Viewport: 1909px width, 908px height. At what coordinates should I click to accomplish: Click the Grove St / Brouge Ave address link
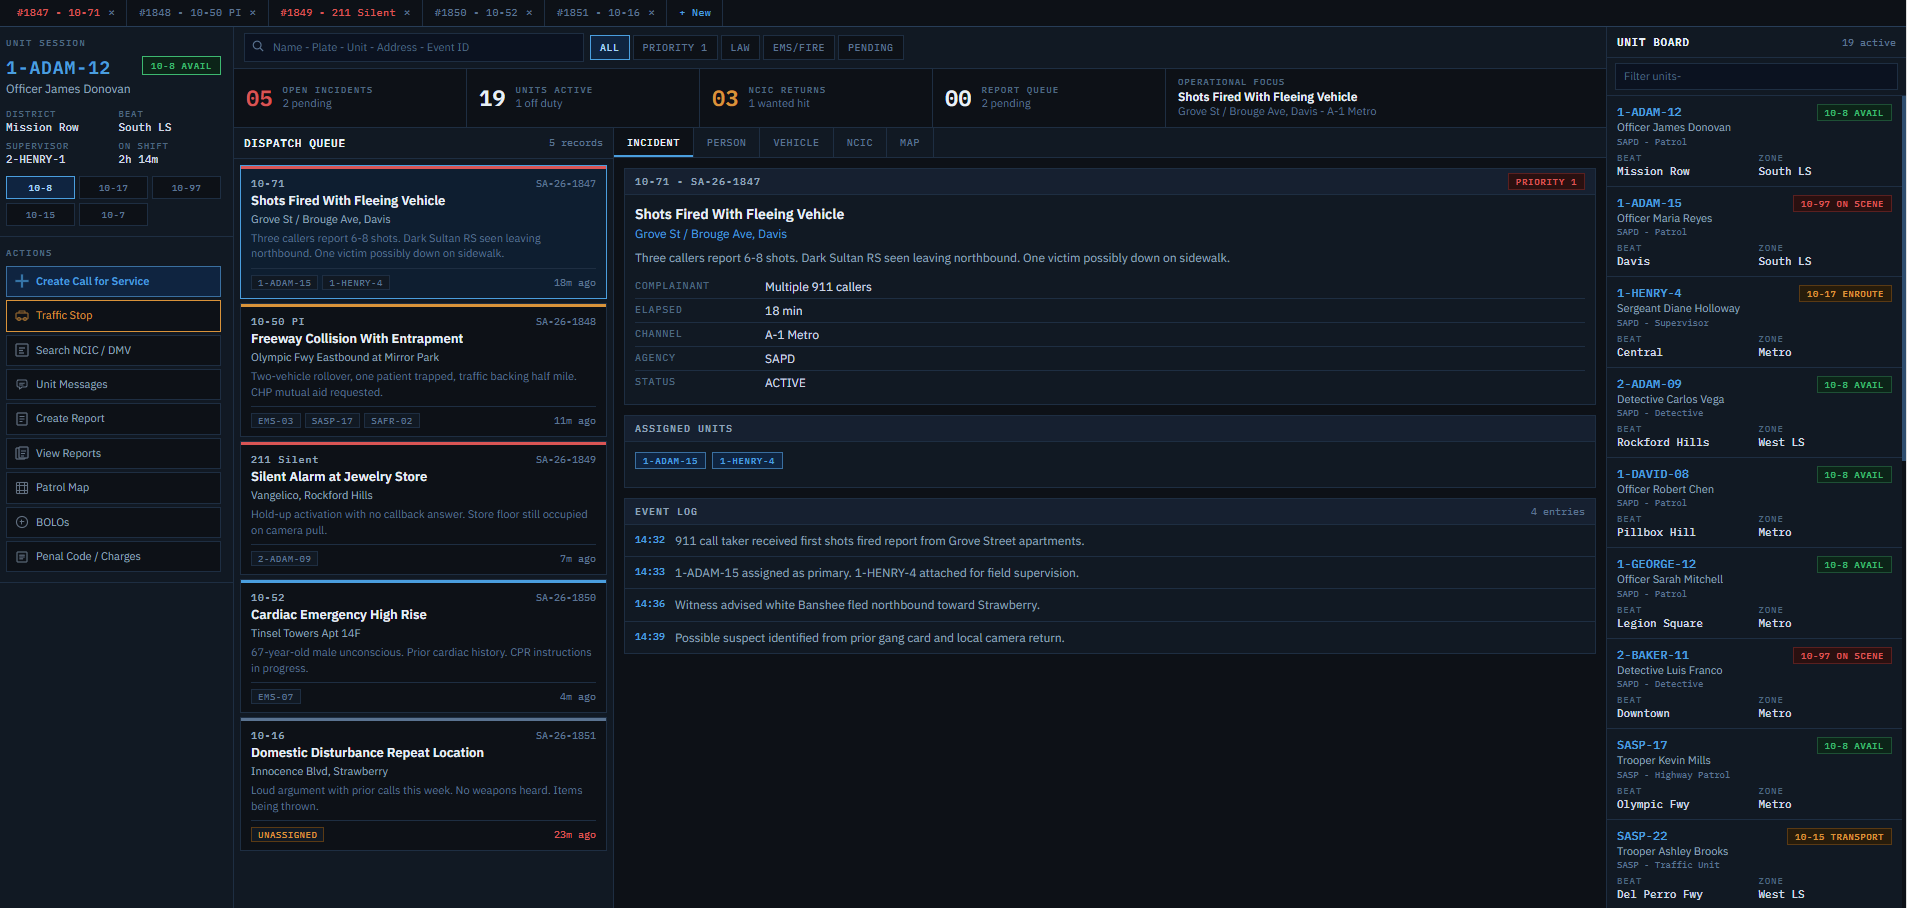pos(710,234)
